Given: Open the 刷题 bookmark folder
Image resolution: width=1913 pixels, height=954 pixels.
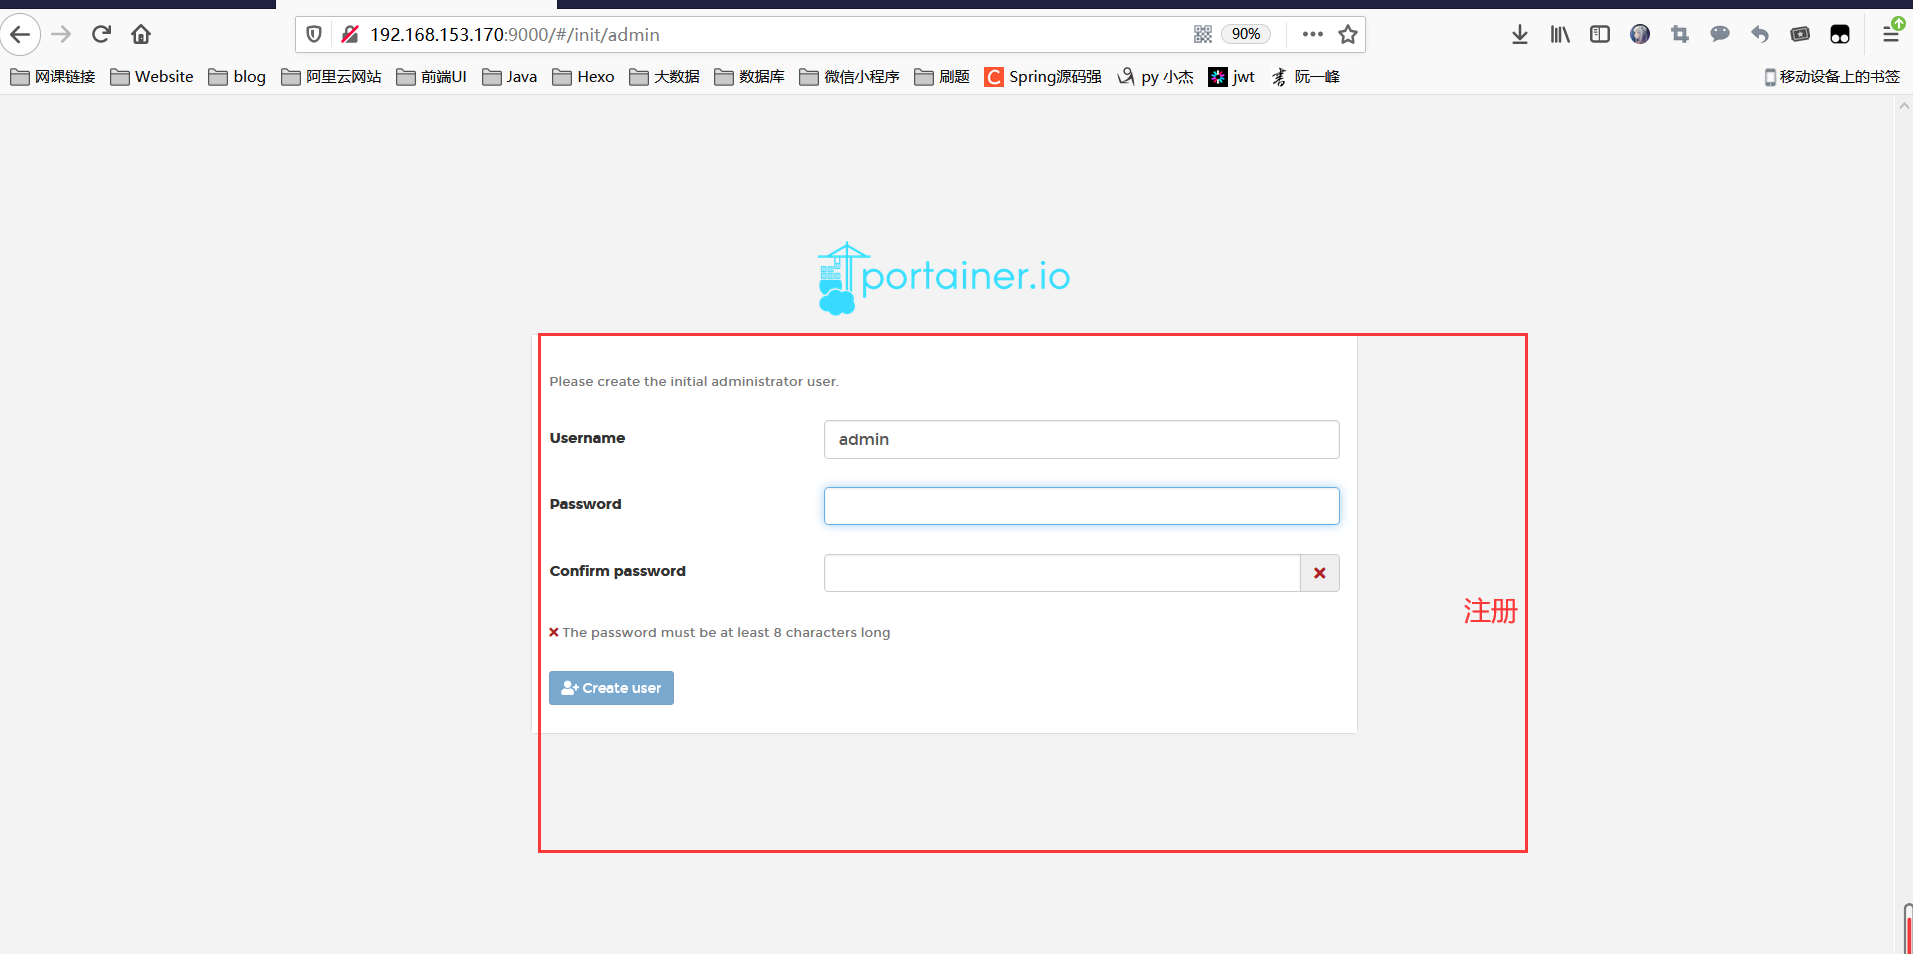Looking at the screenshot, I should click(x=942, y=77).
